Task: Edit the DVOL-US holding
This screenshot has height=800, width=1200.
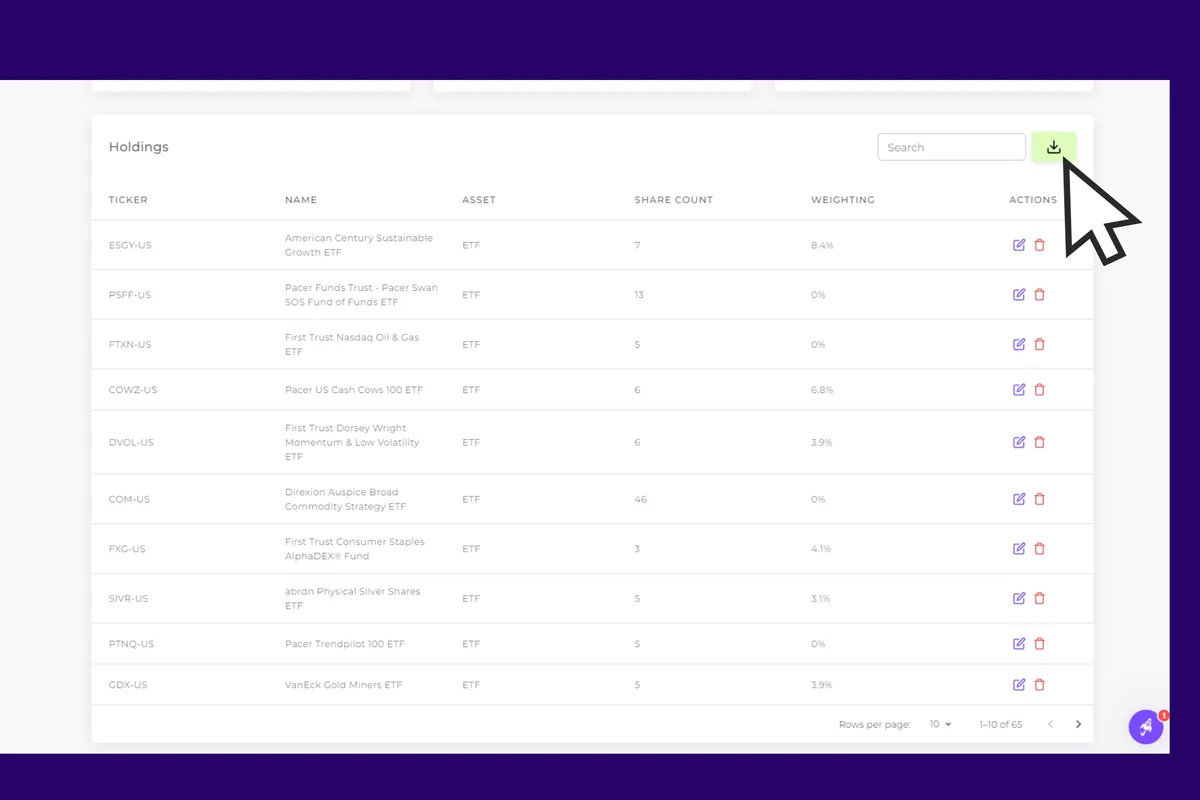Action: coord(1019,442)
